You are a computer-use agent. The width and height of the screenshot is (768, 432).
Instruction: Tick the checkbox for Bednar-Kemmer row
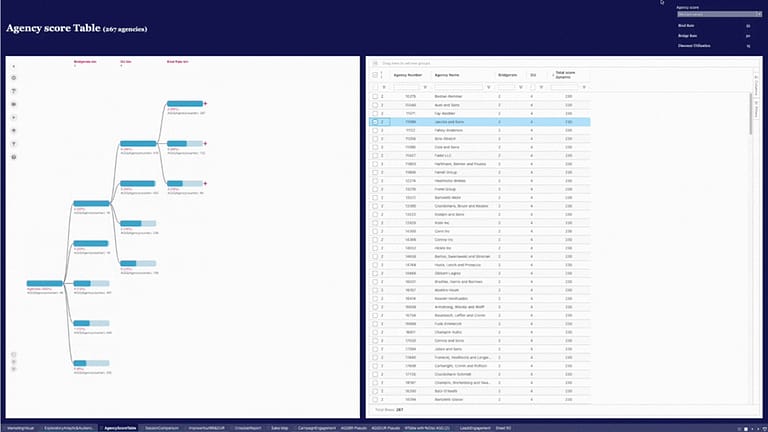(x=376, y=97)
